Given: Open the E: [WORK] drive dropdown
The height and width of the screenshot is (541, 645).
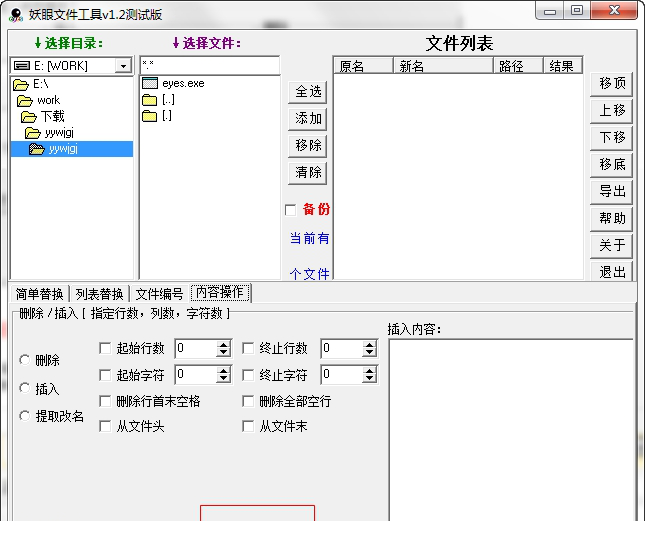Looking at the screenshot, I should (x=123, y=66).
